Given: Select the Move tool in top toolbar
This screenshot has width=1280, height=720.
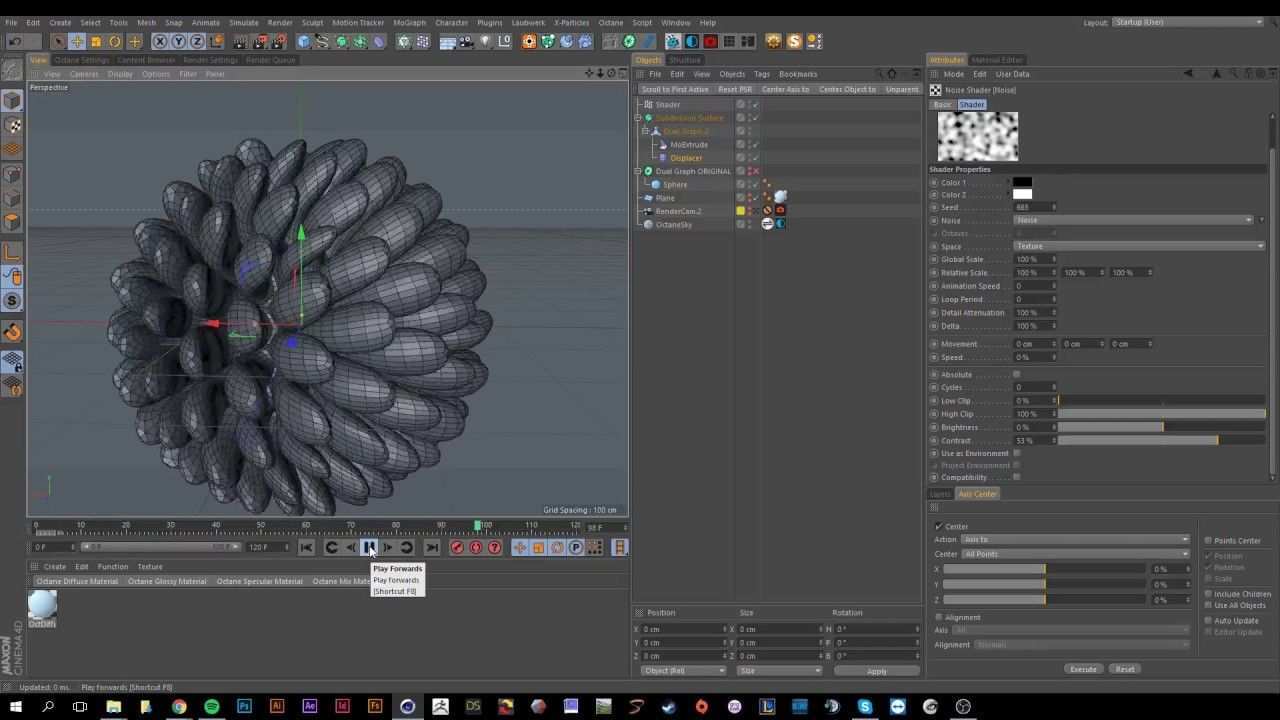Looking at the screenshot, I should coord(77,42).
